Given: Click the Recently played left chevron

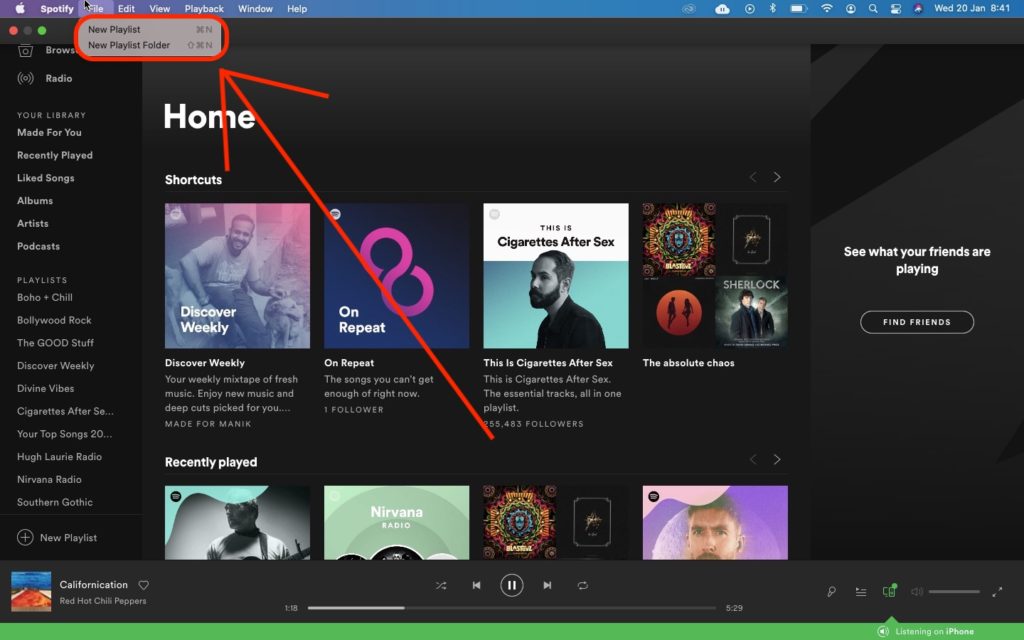Looking at the screenshot, I should [753, 459].
